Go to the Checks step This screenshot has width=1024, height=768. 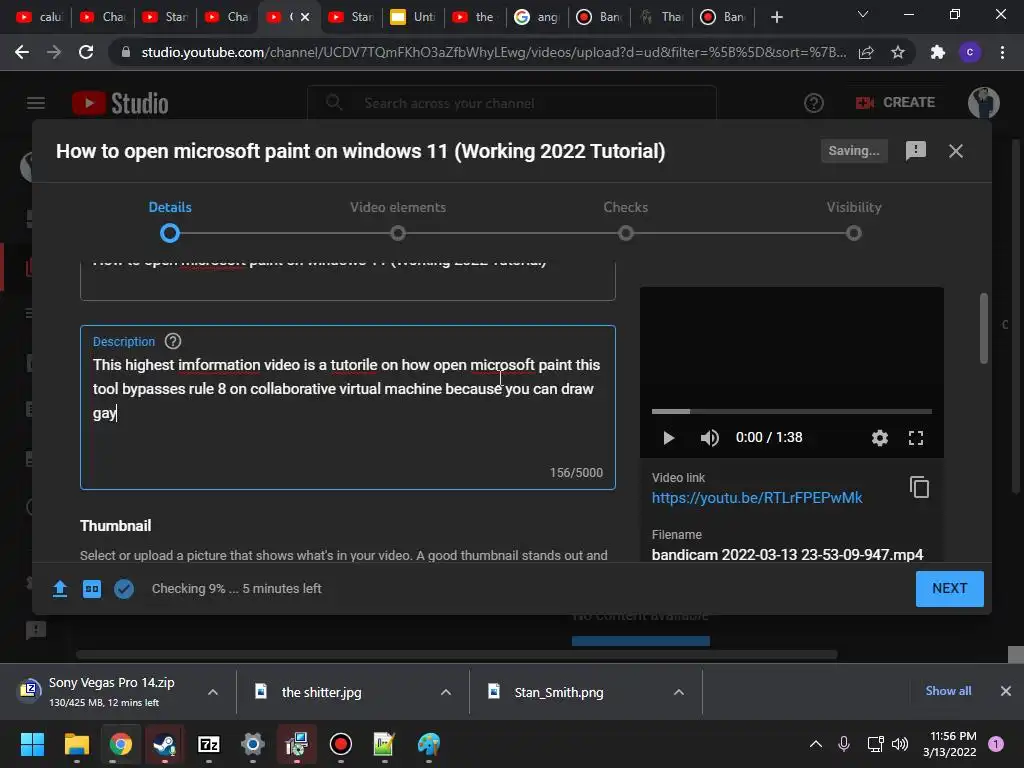pyautogui.click(x=626, y=220)
